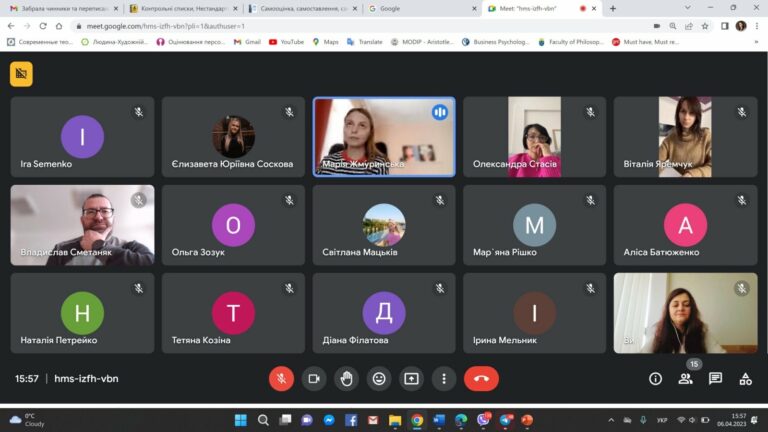Open meeting details info icon

[655, 379]
